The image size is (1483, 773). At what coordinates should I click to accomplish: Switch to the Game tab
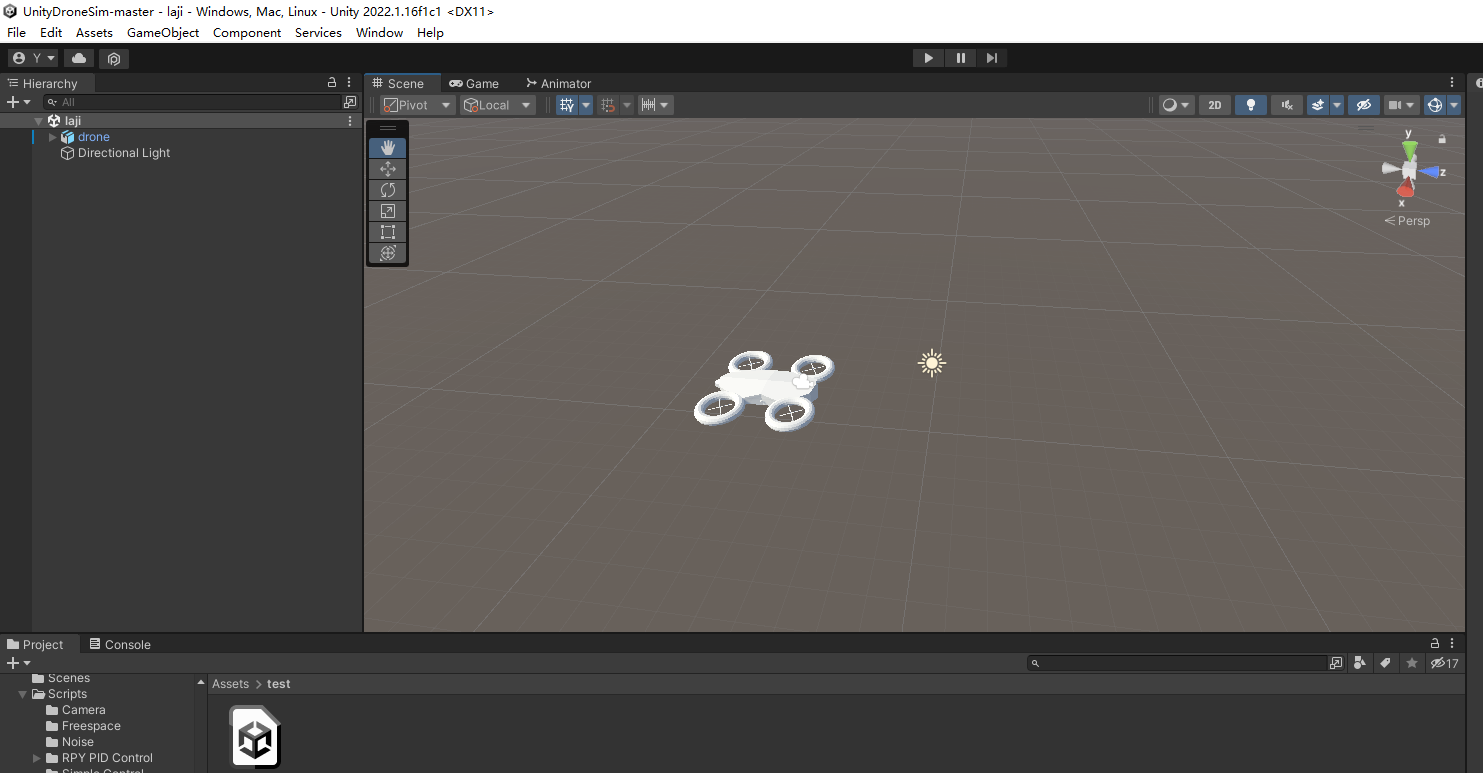[x=474, y=83]
